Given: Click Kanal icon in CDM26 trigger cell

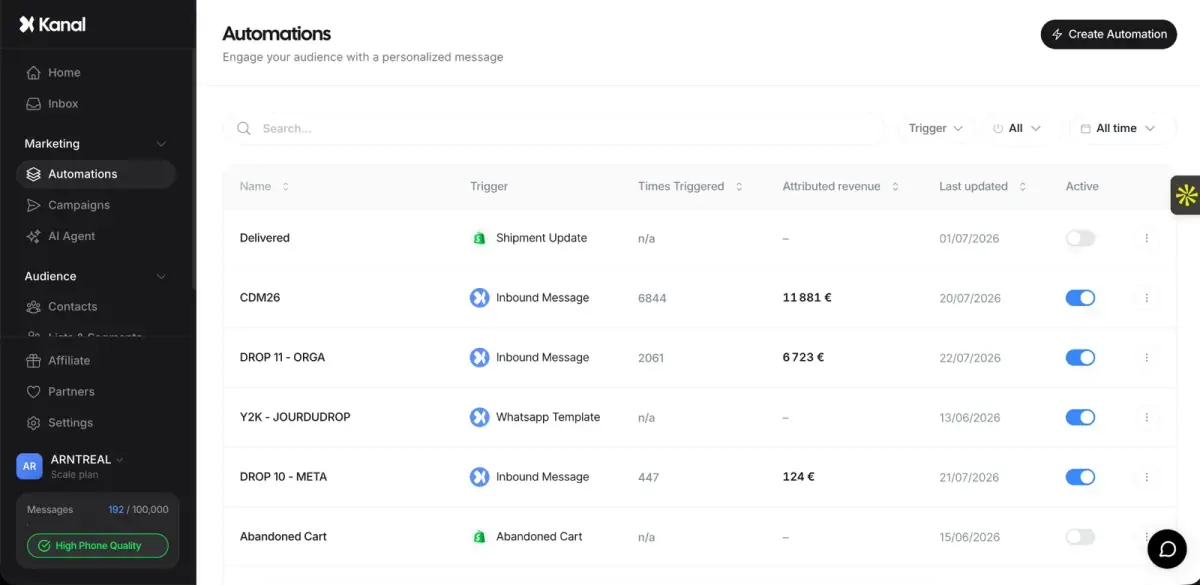Looking at the screenshot, I should point(479,298).
